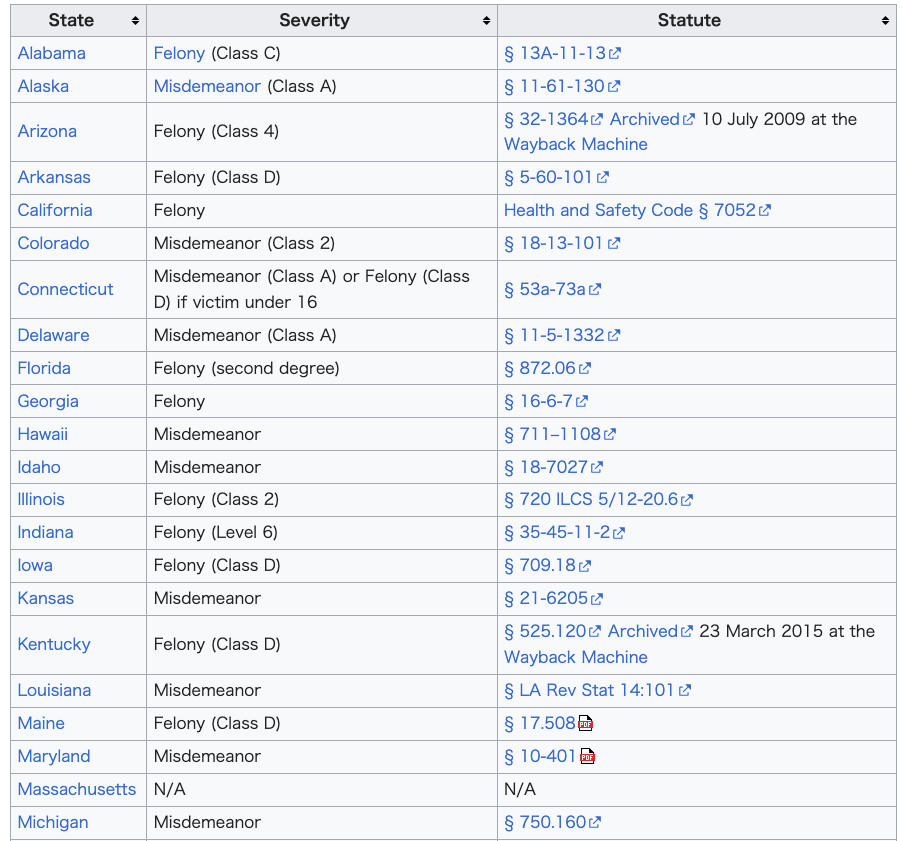
Task: Open statute § 32-1364 for Arizona
Action: [x=546, y=120]
